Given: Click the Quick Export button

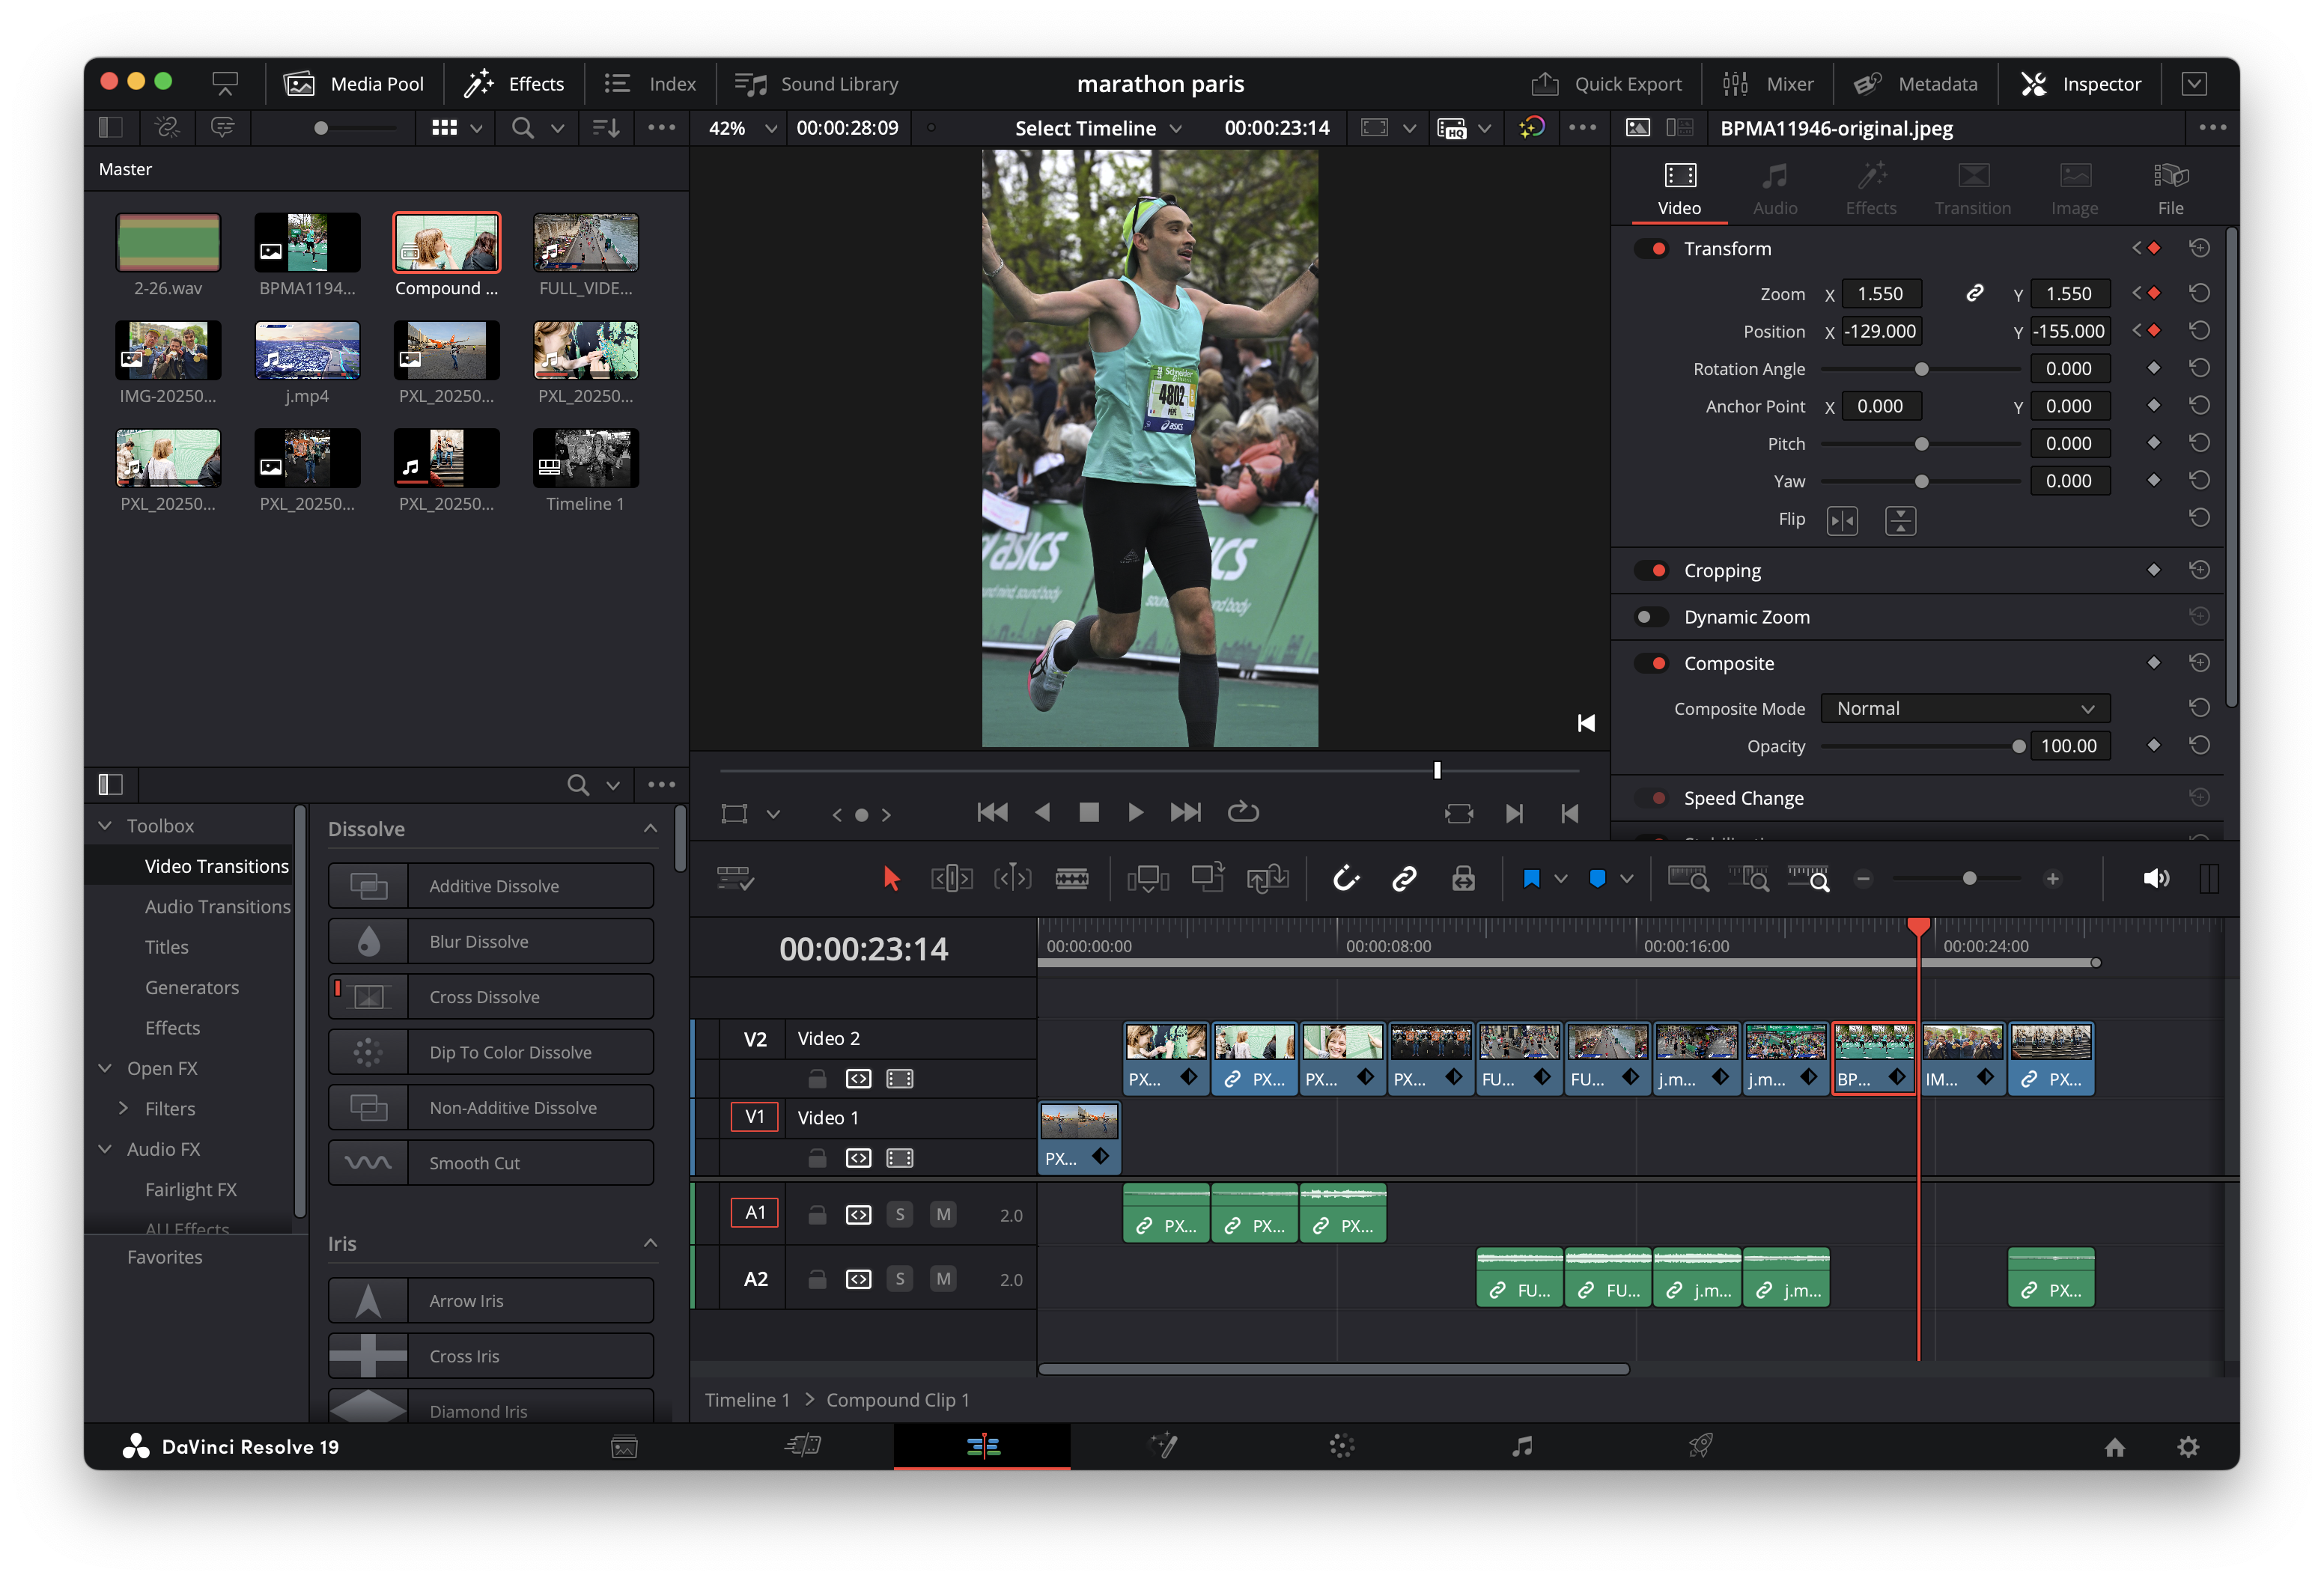Looking at the screenshot, I should (1606, 84).
